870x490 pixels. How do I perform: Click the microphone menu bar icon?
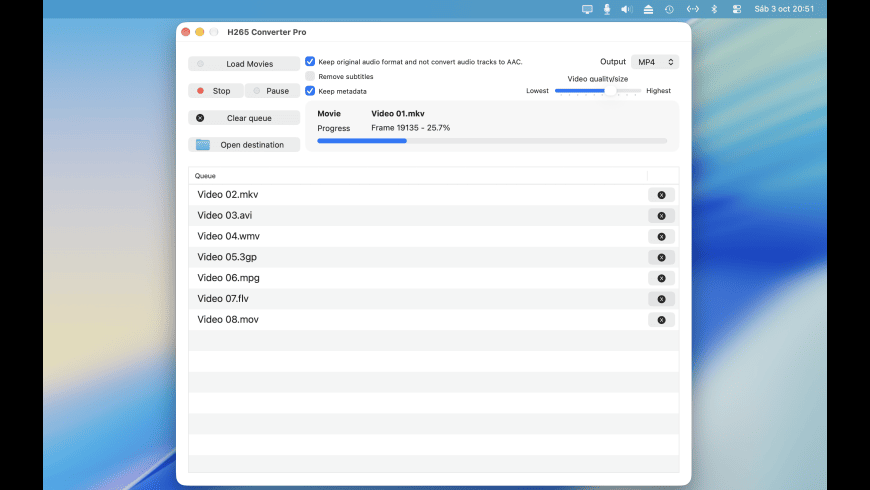click(607, 9)
